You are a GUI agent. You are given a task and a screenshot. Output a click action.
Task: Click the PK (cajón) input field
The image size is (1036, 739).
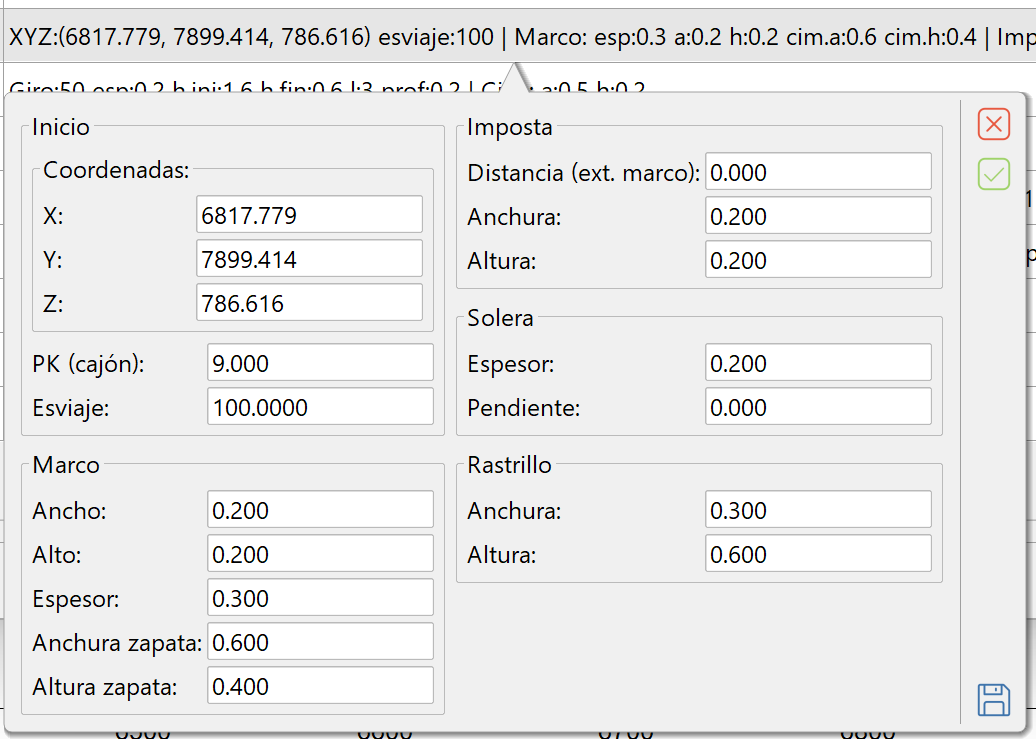[320, 363]
